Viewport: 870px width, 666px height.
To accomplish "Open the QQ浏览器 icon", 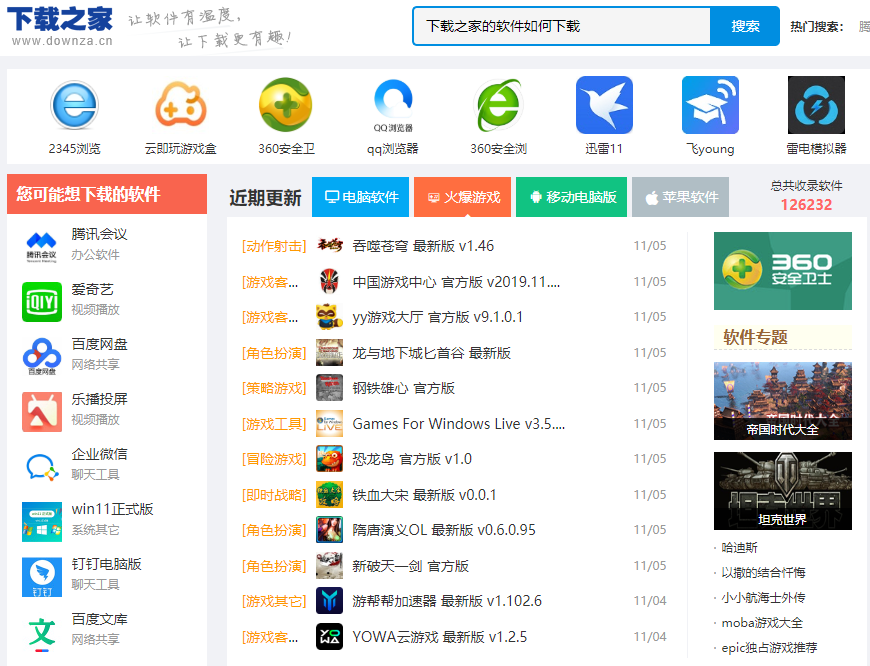I will pyautogui.click(x=392, y=105).
